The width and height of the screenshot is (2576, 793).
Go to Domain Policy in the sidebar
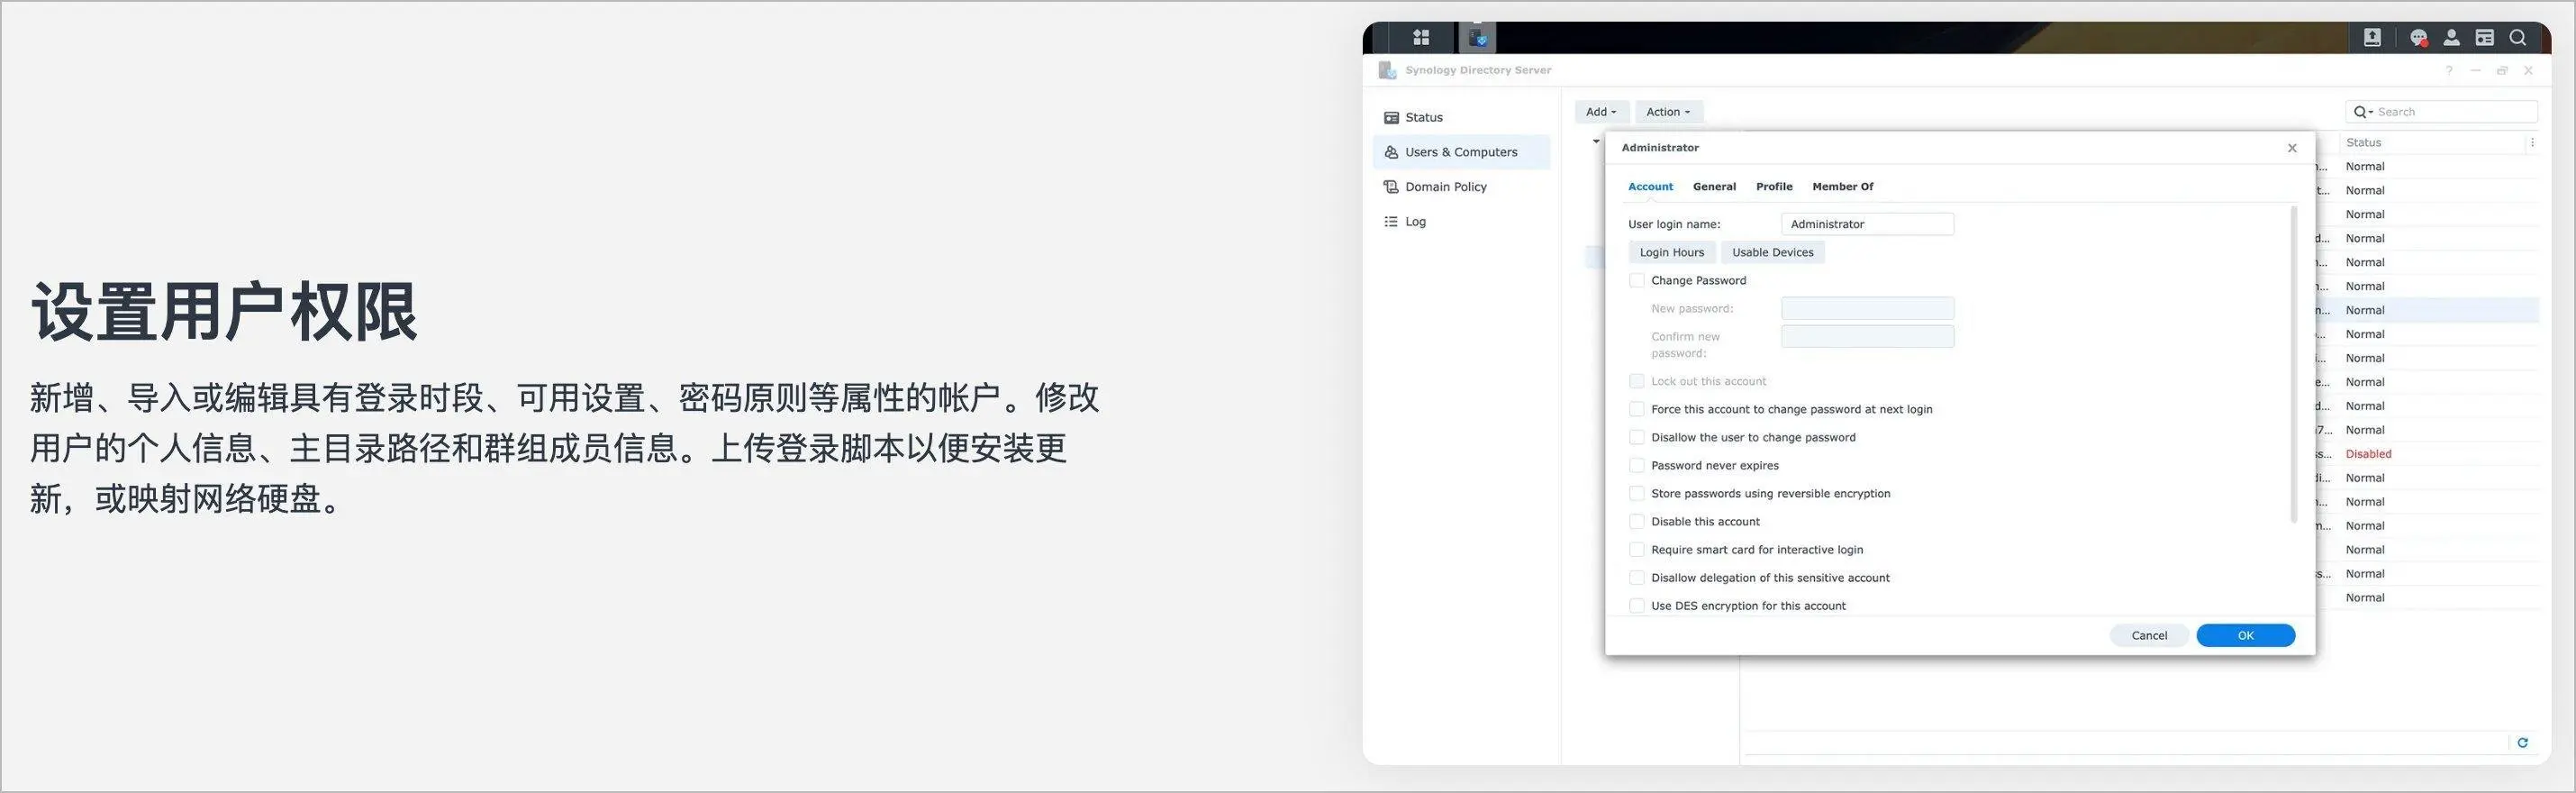click(x=1445, y=187)
